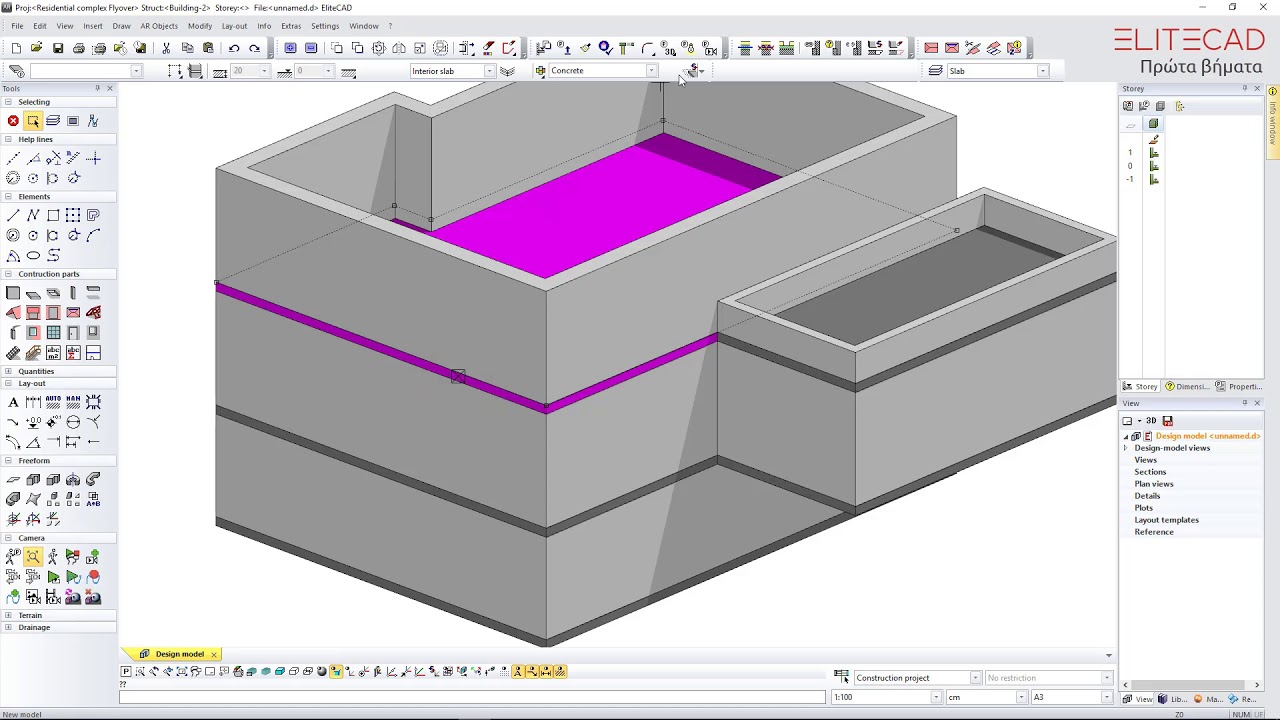The width and height of the screenshot is (1280, 720).
Task: Collapse the Camera section
Action: (9, 538)
